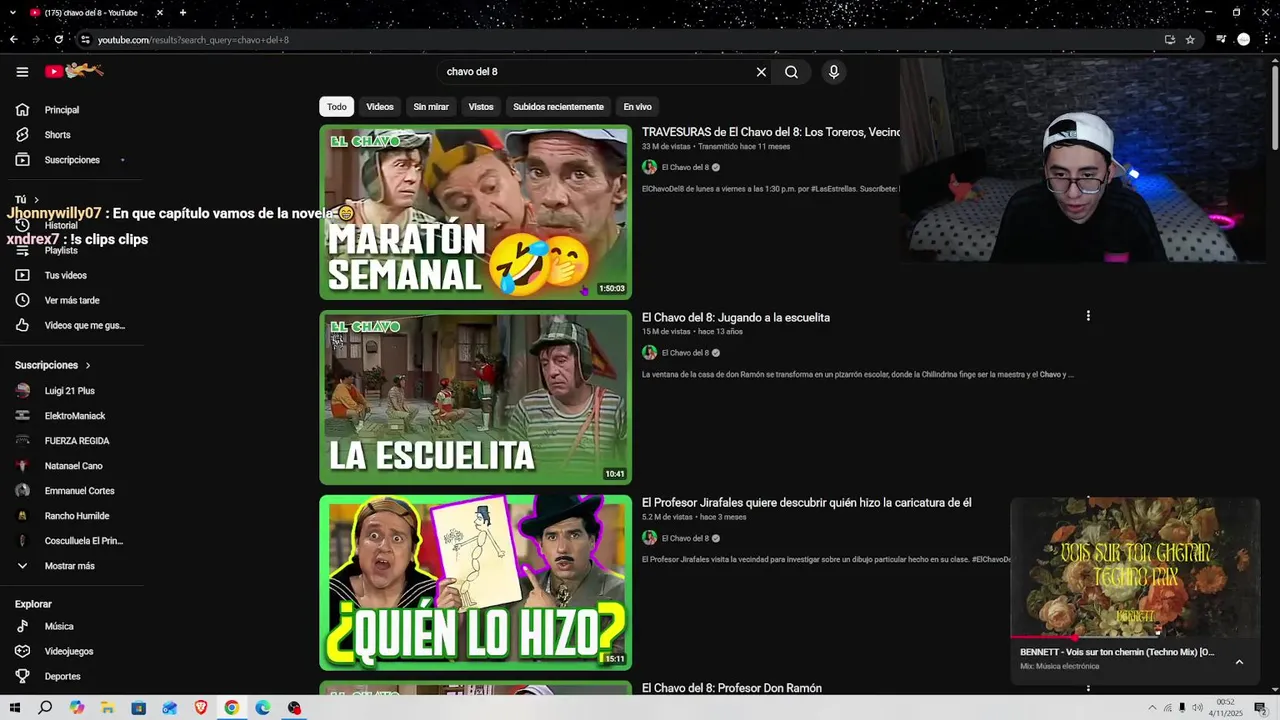Select Subidos recientemente filter chip

pos(558,107)
